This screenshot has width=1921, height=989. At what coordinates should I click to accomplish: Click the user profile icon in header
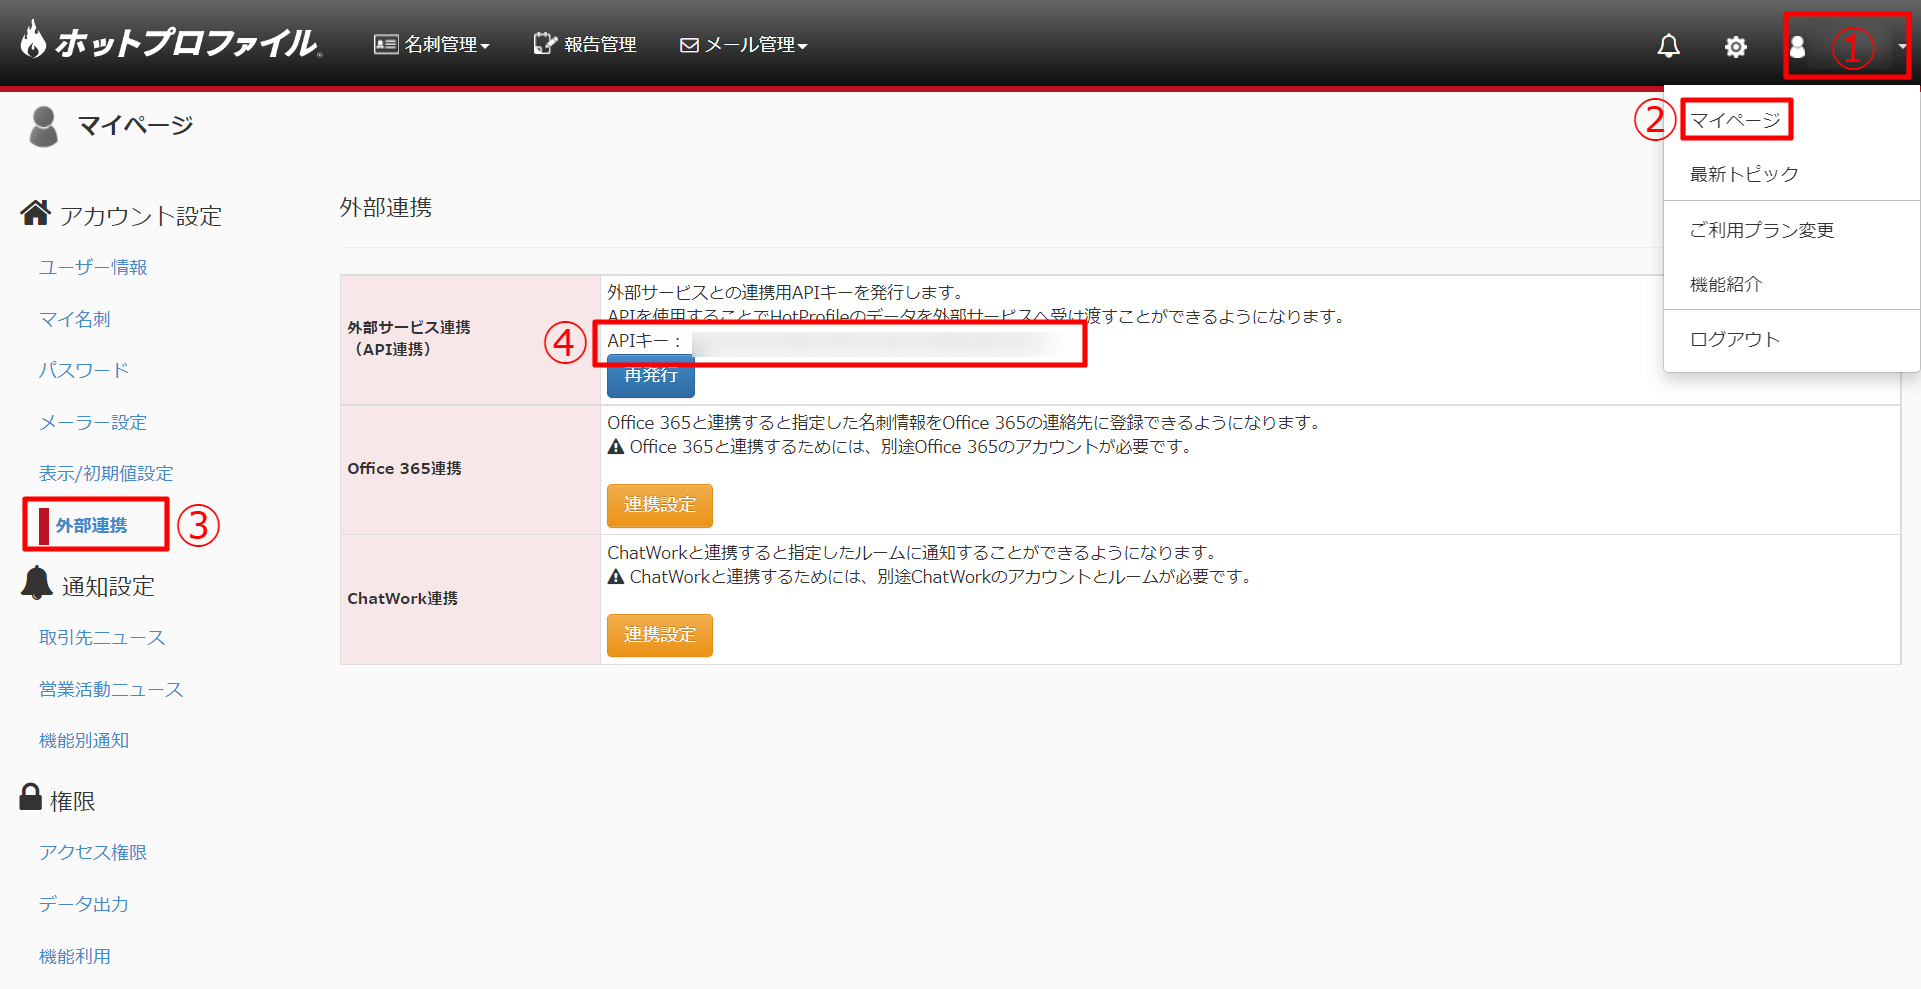pyautogui.click(x=1797, y=47)
